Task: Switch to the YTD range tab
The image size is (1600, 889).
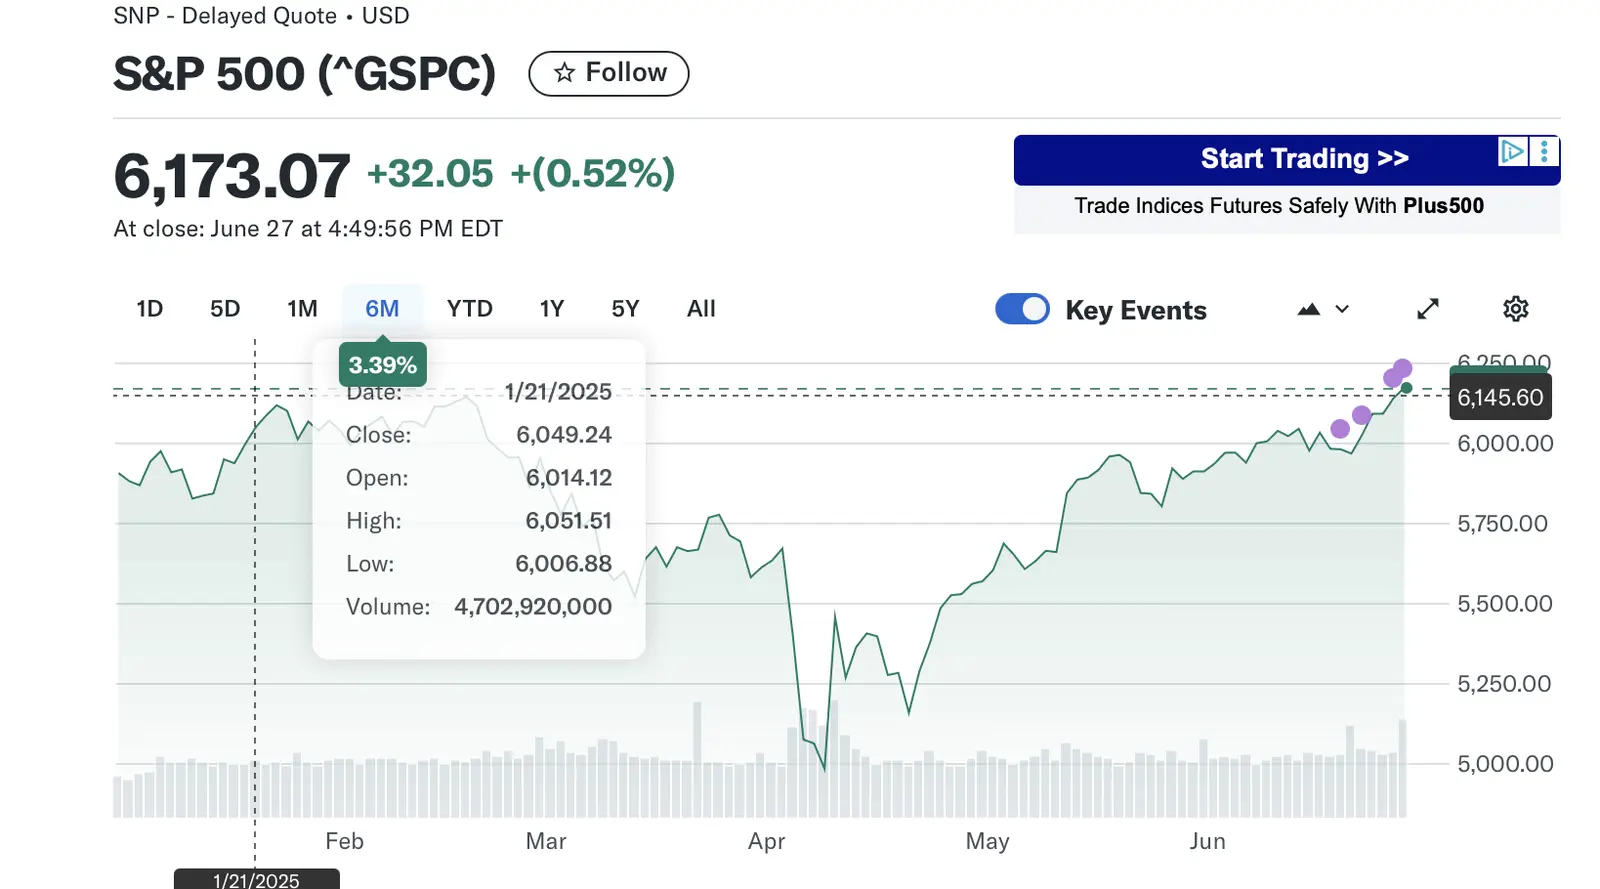Action: click(x=469, y=309)
